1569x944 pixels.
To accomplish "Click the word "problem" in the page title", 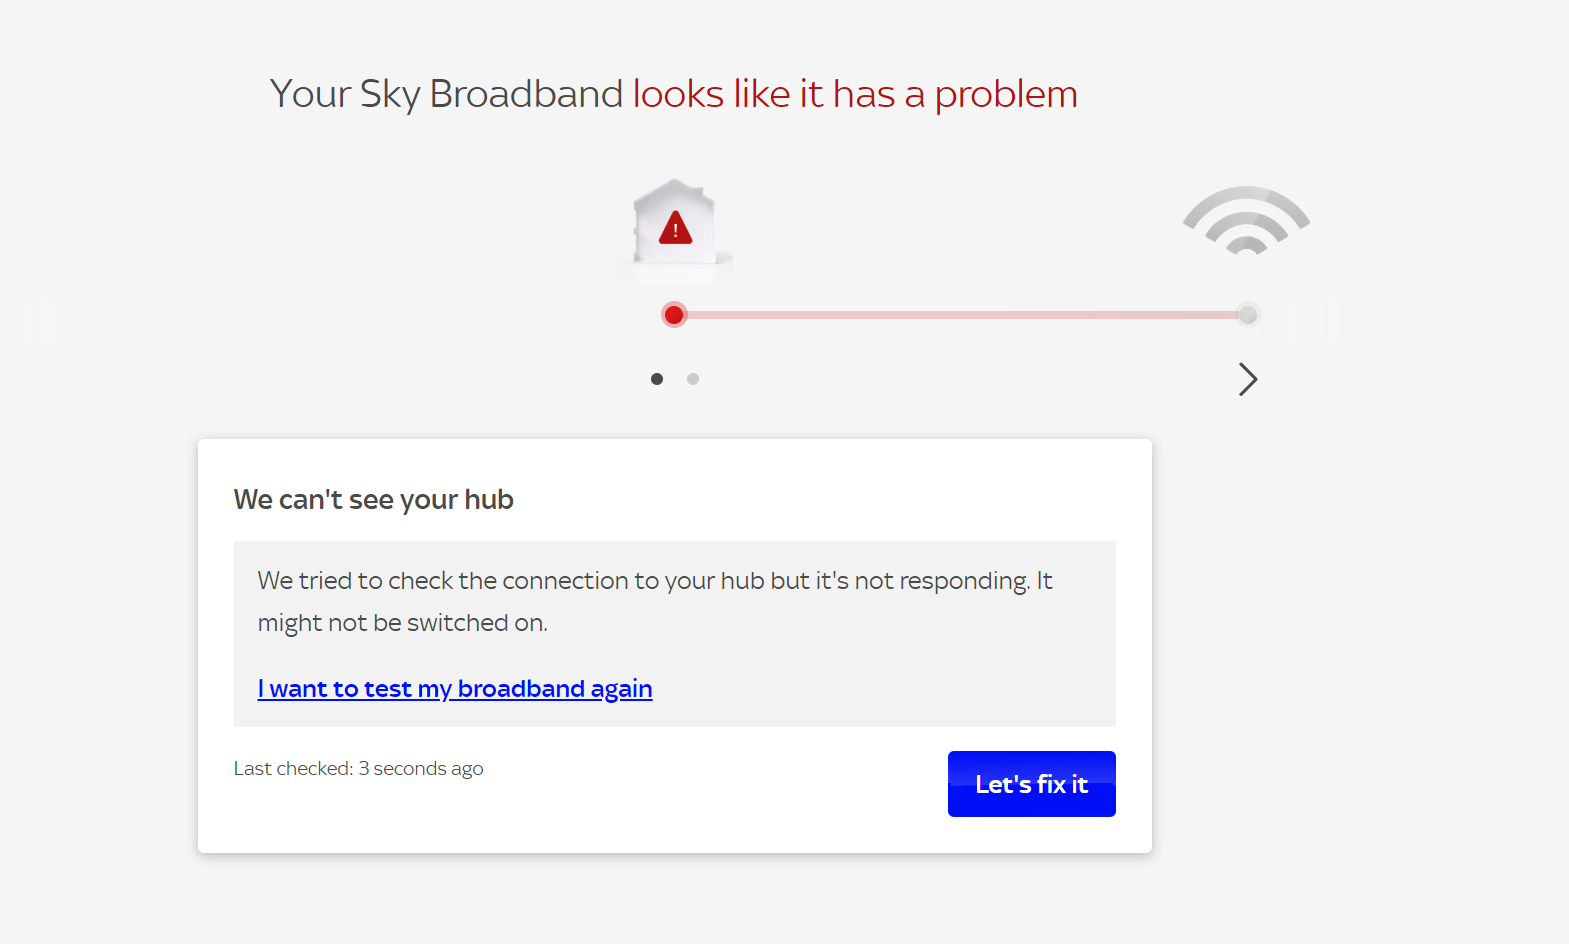I will (x=1006, y=95).
